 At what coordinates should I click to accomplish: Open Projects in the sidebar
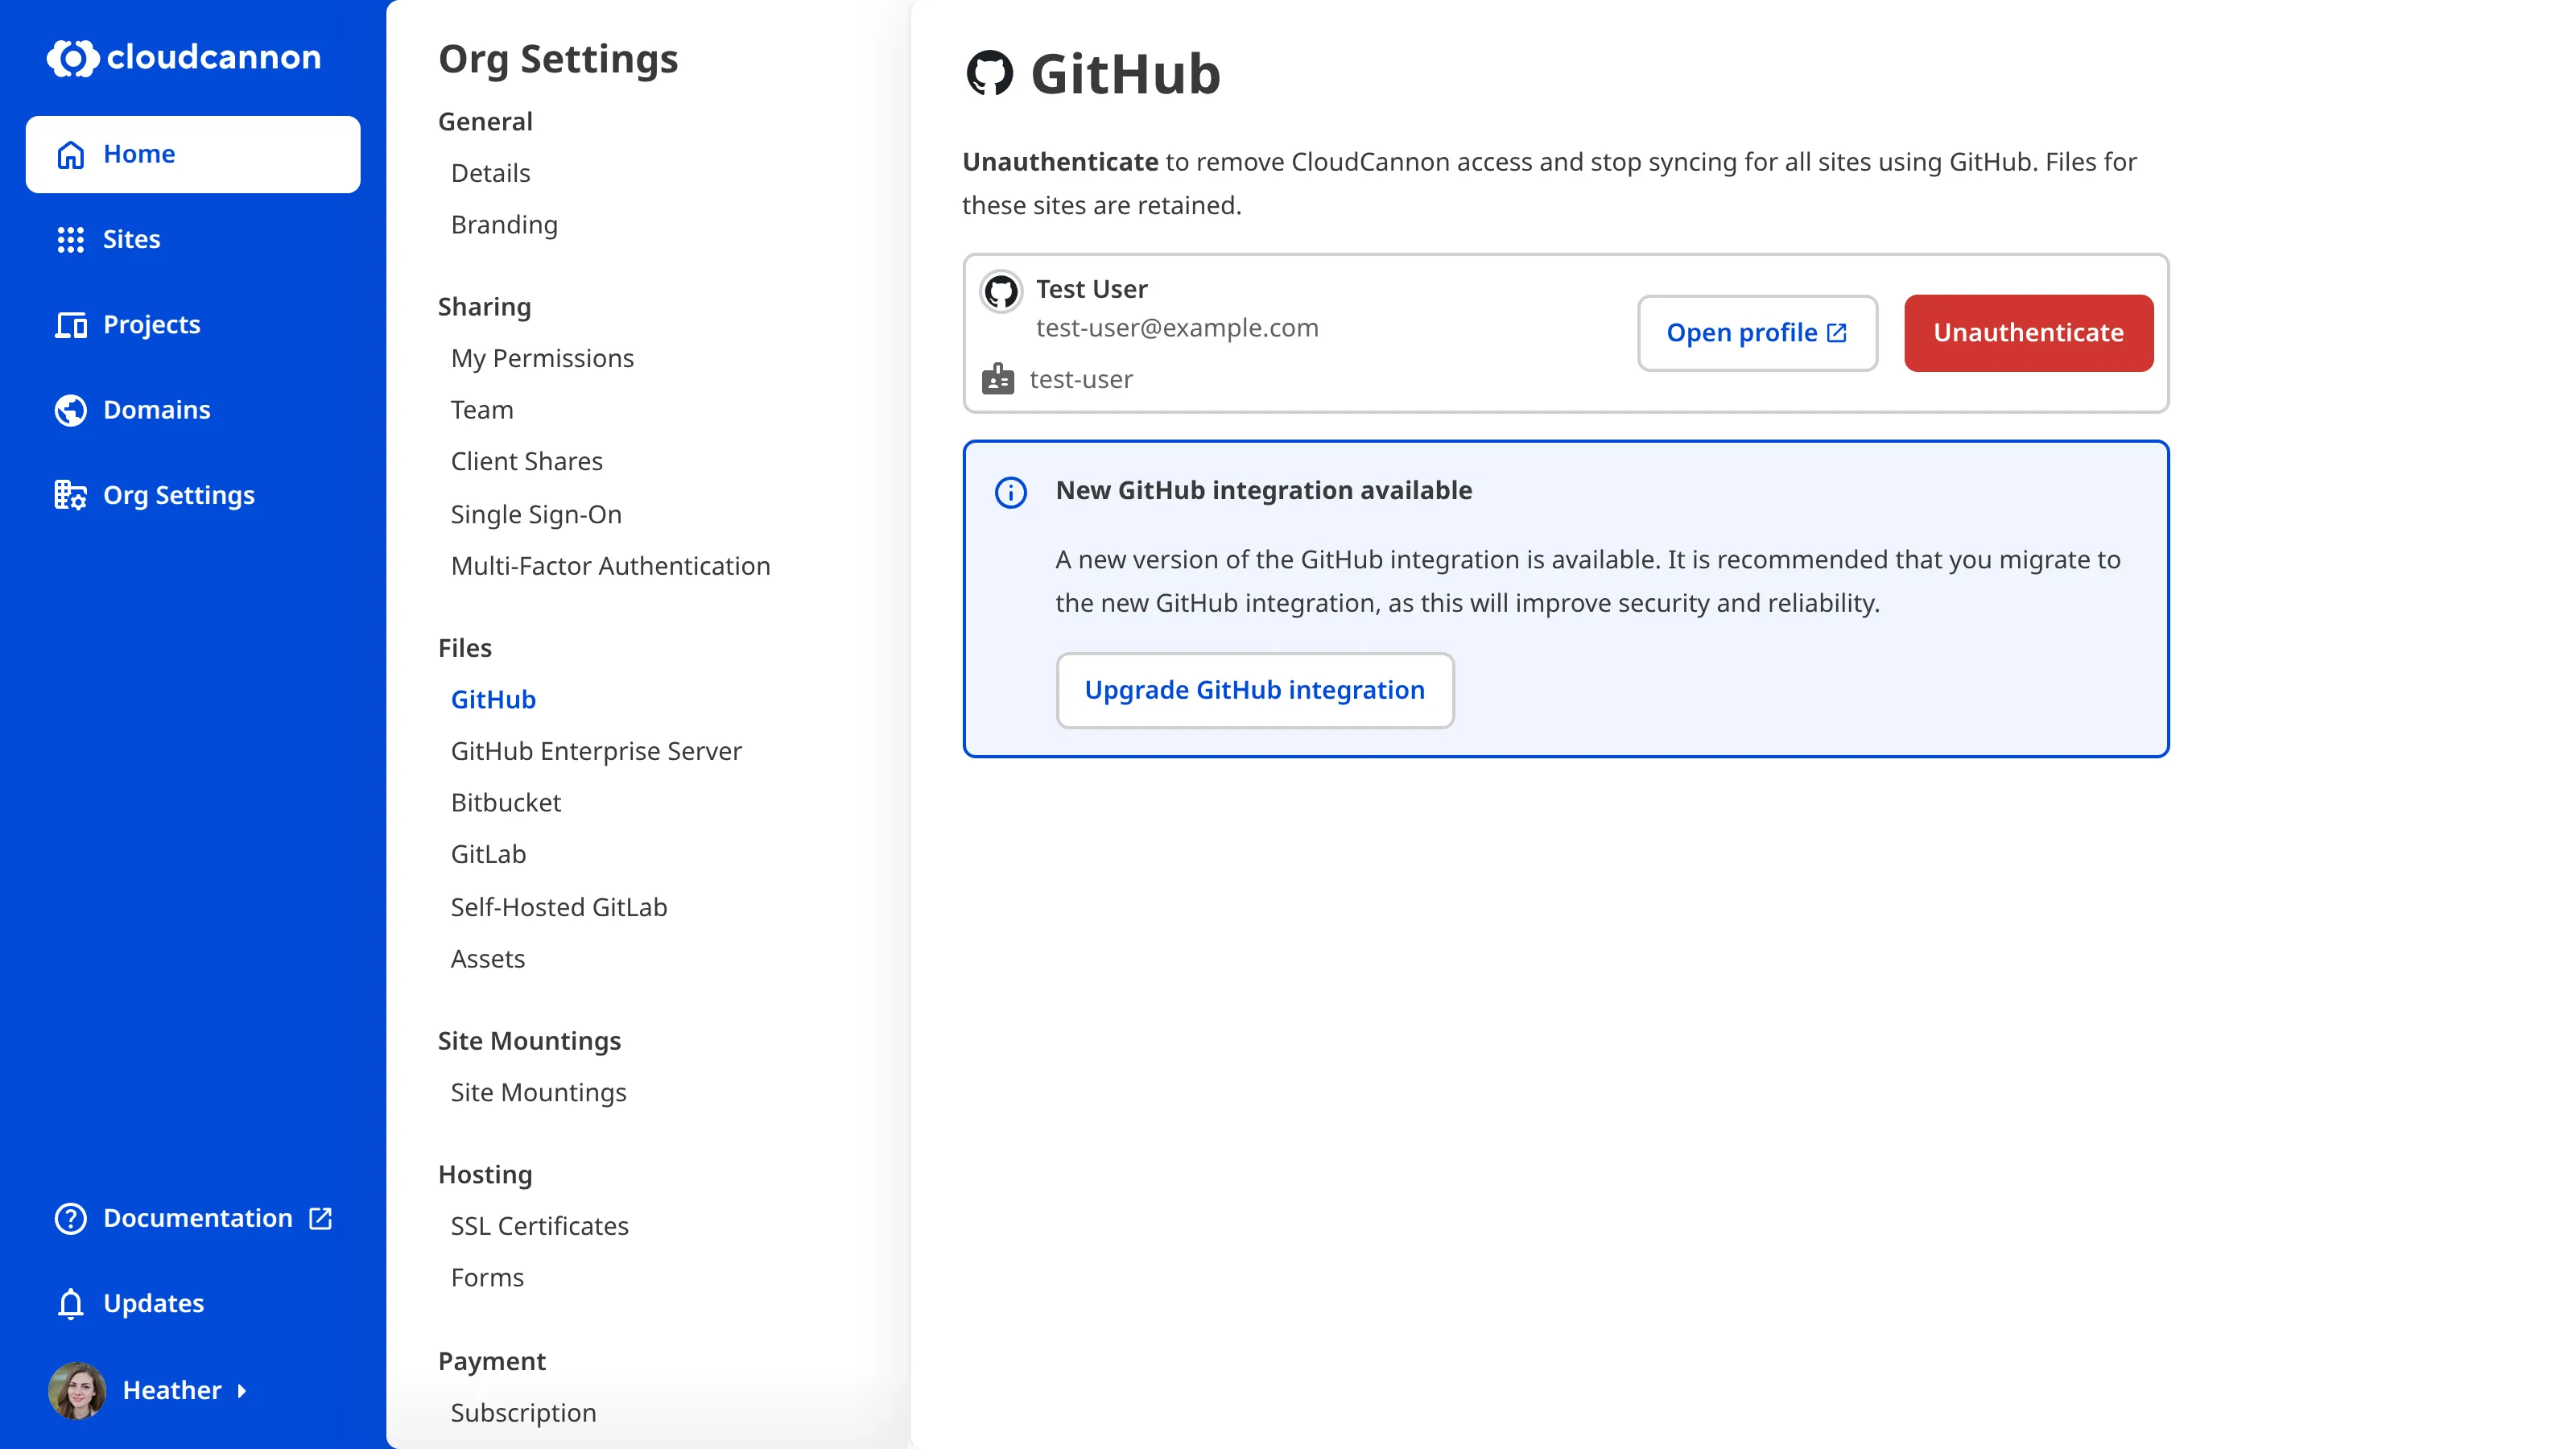pyautogui.click(x=193, y=325)
